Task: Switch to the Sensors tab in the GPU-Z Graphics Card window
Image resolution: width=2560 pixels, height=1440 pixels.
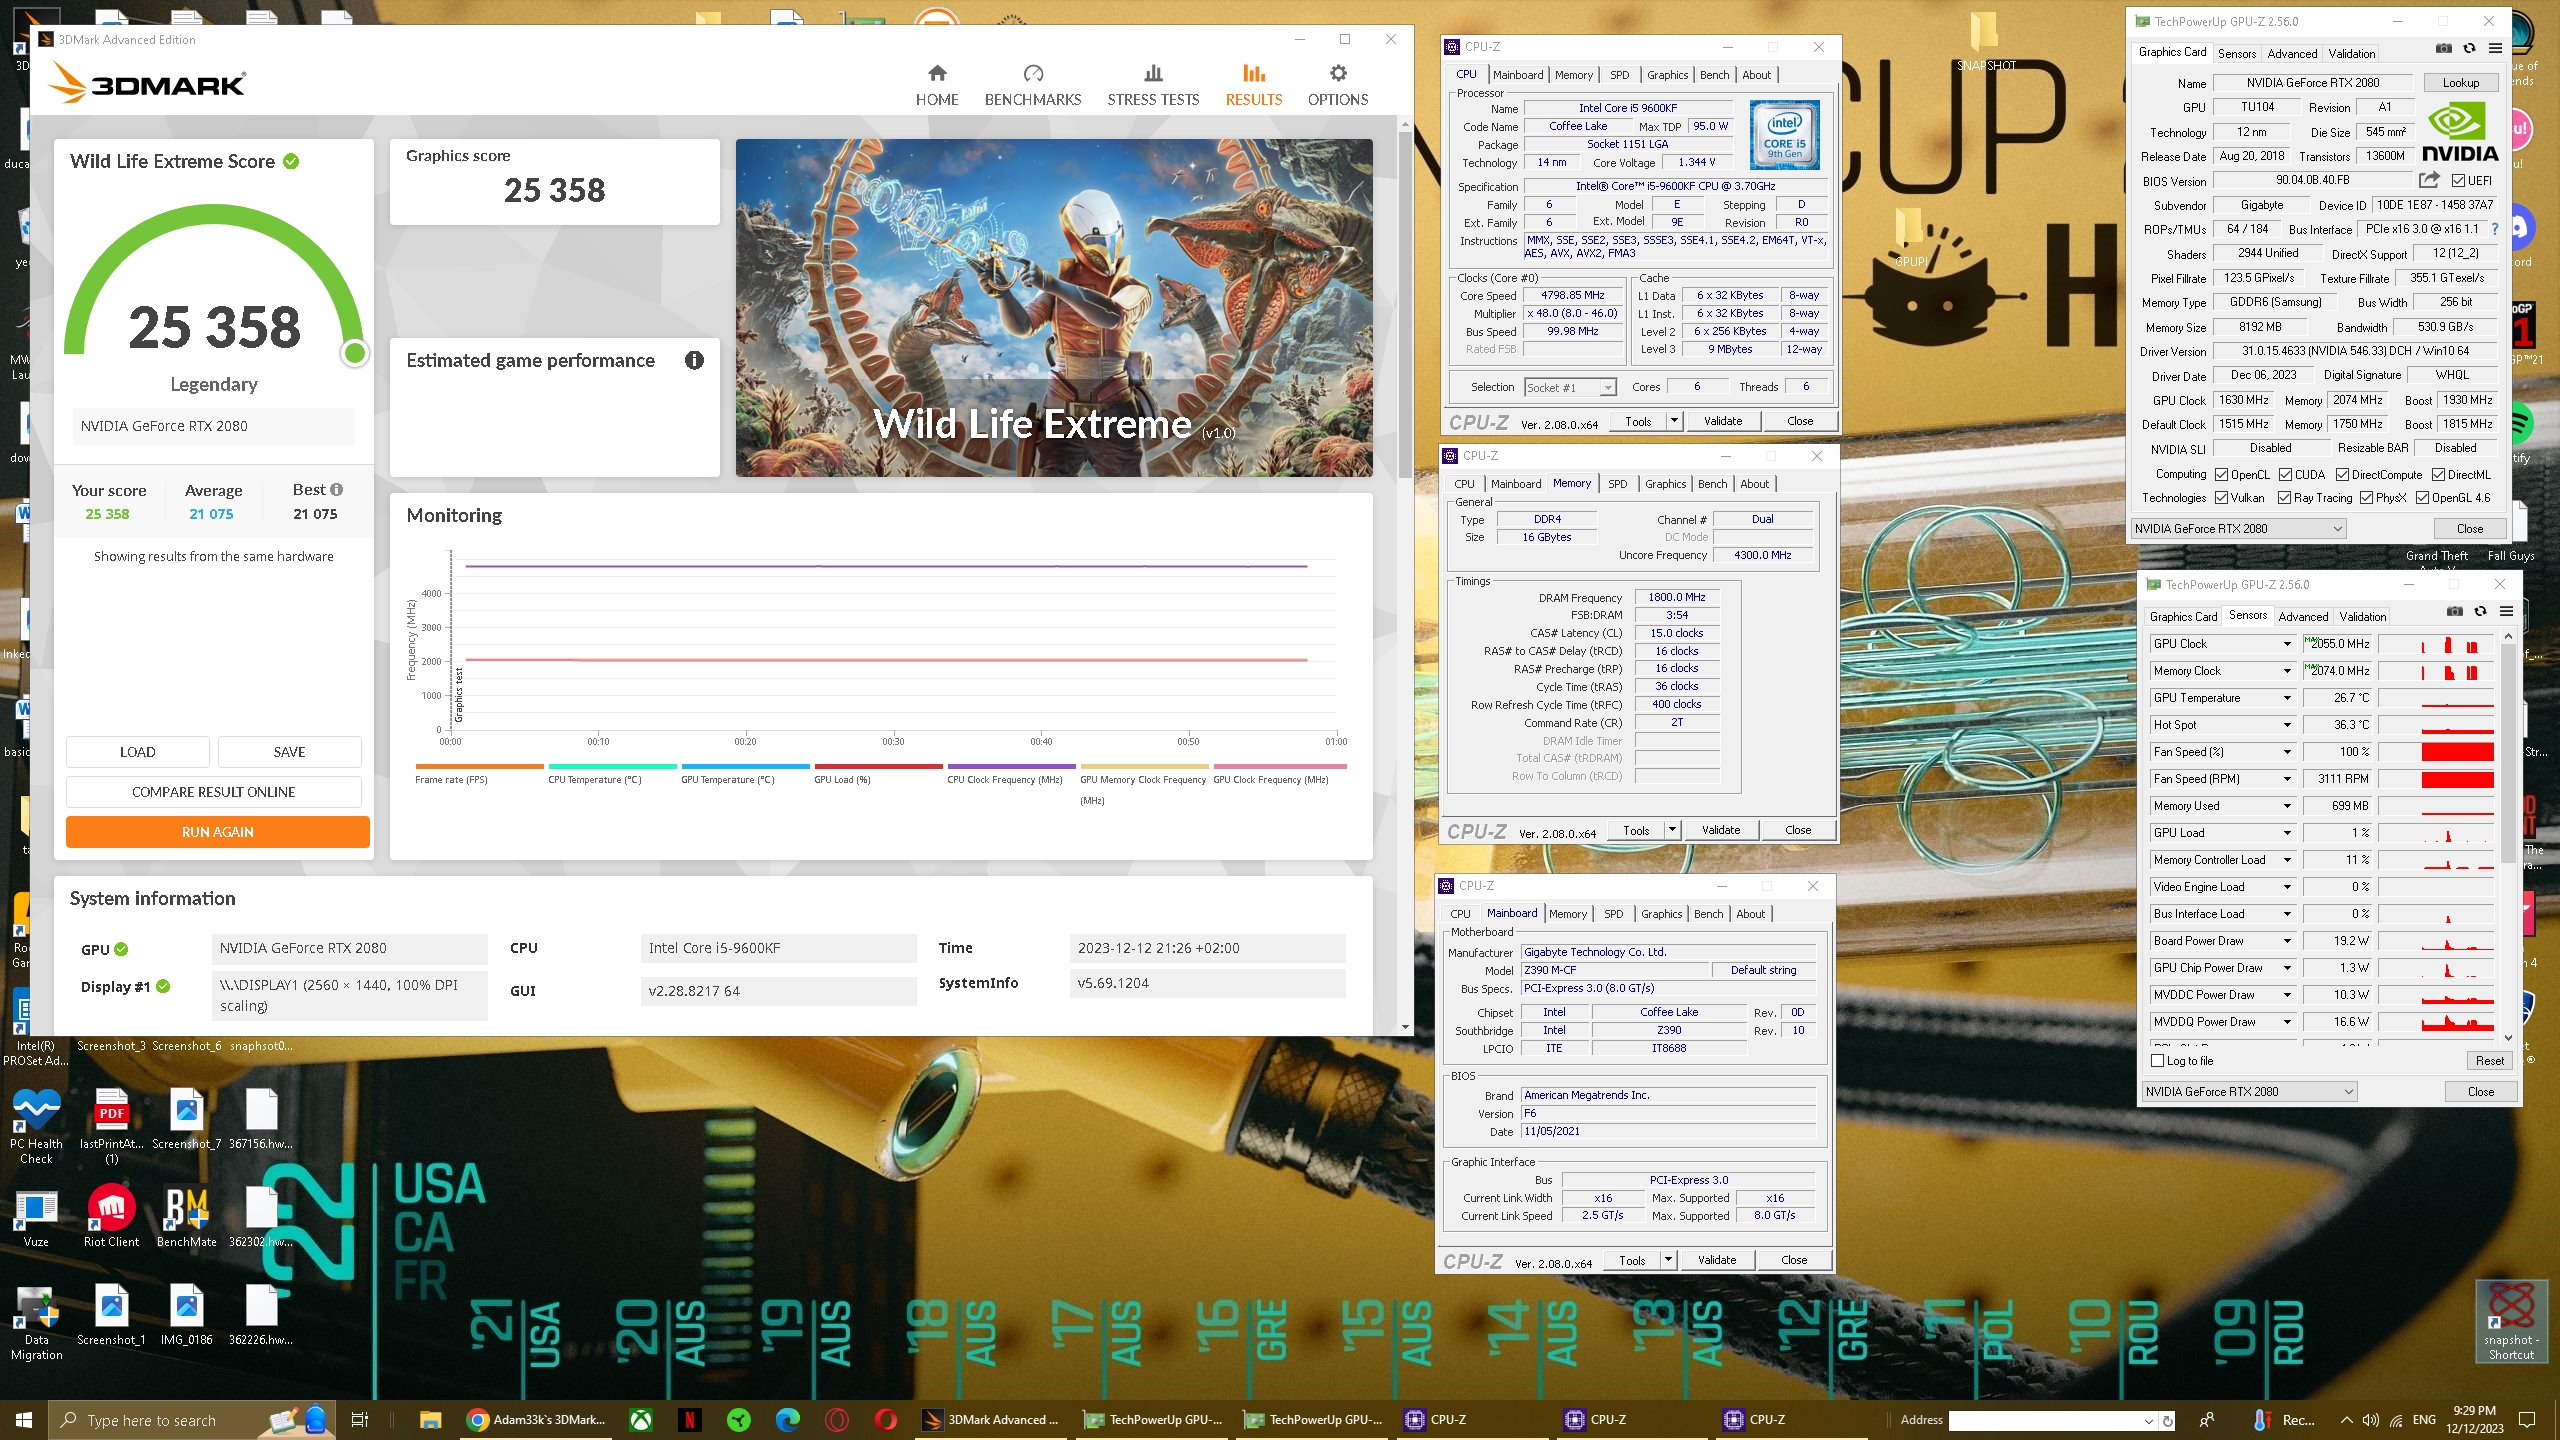Action: [2237, 54]
